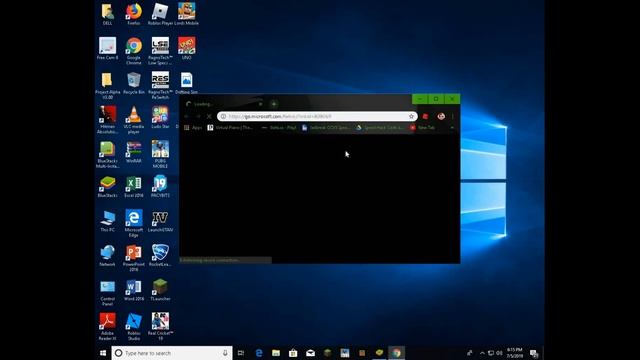Open the BlueStacks Multi-Instance shortcut
This screenshot has width=640, height=360.
tap(107, 154)
